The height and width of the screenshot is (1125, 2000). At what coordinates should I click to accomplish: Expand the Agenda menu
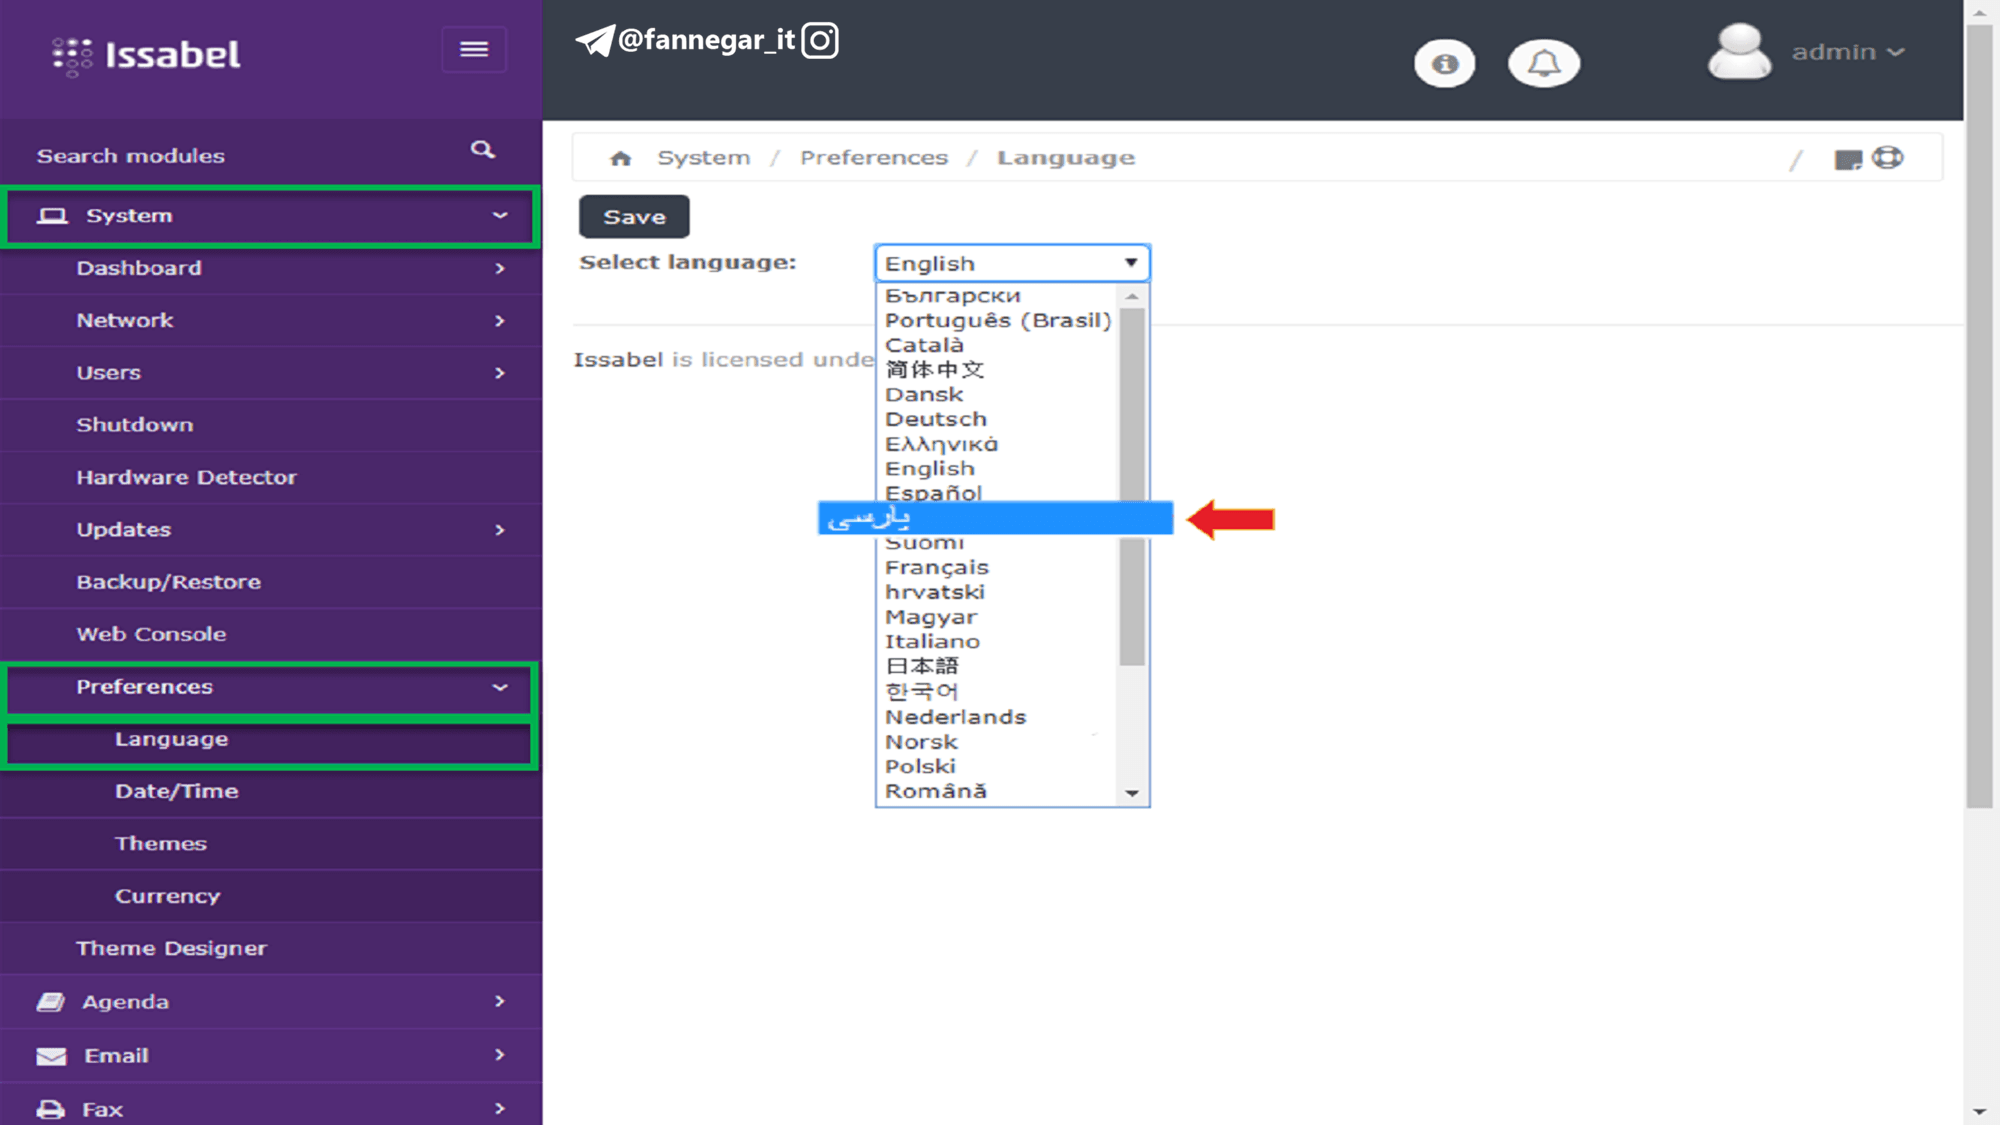click(x=500, y=1001)
